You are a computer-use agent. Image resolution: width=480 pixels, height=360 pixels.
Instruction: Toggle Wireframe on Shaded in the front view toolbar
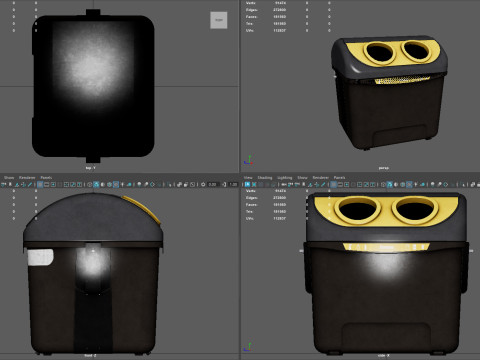(x=109, y=184)
